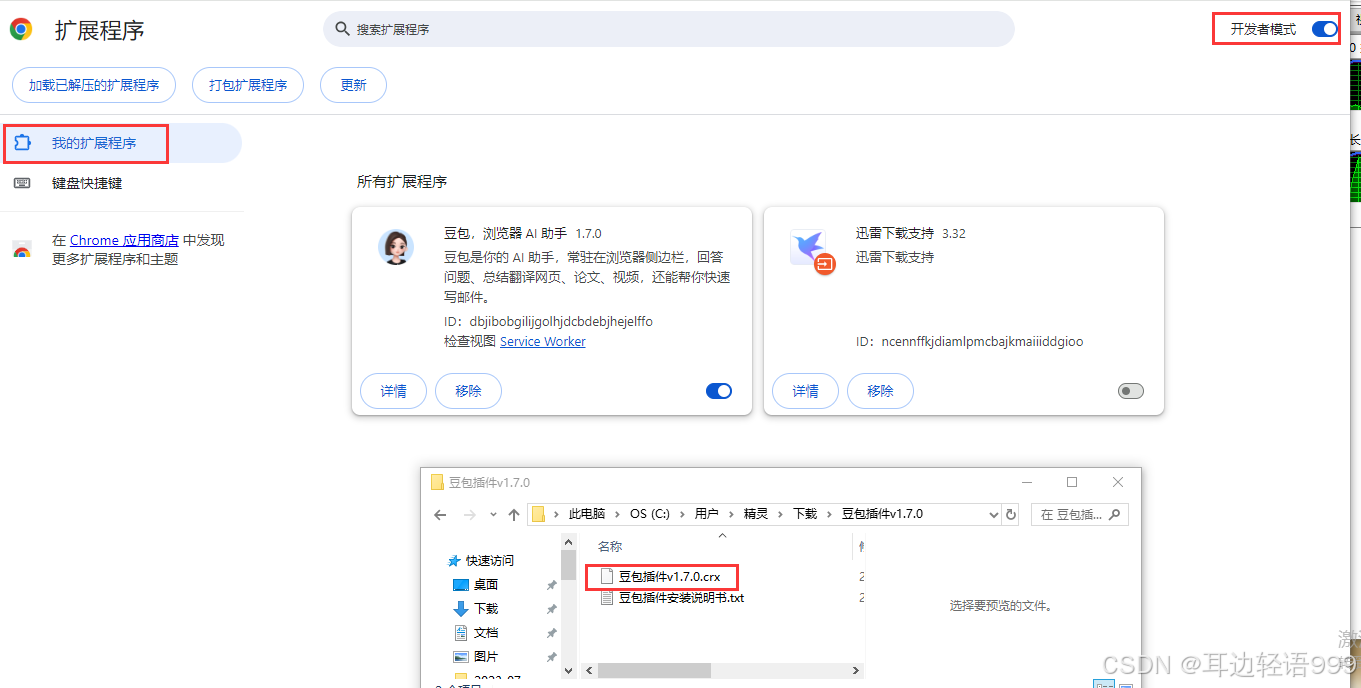This screenshot has width=1361, height=688.
Task: Click the 搜索扩展程序 search field
Action: (668, 29)
